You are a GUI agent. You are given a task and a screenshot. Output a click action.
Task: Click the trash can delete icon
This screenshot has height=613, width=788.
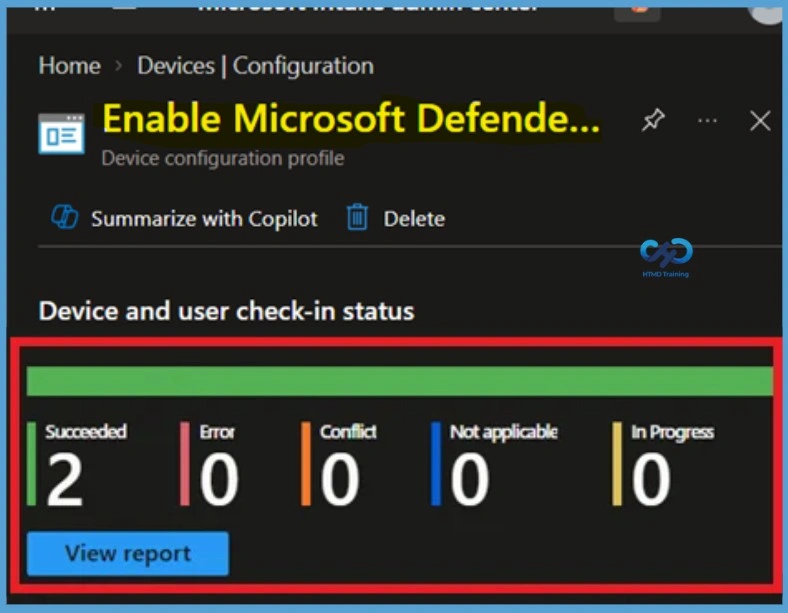click(357, 217)
